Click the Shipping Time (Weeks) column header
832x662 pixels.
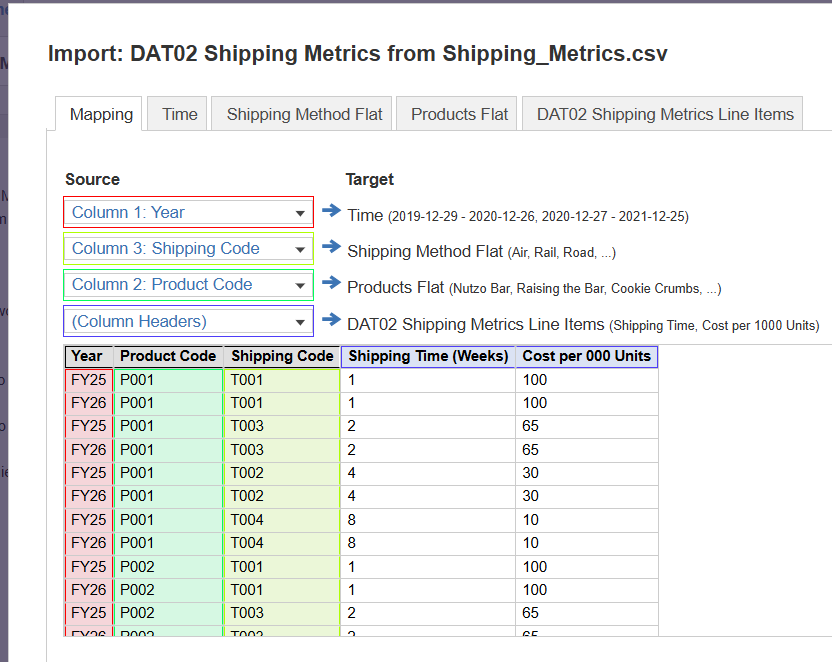428,356
